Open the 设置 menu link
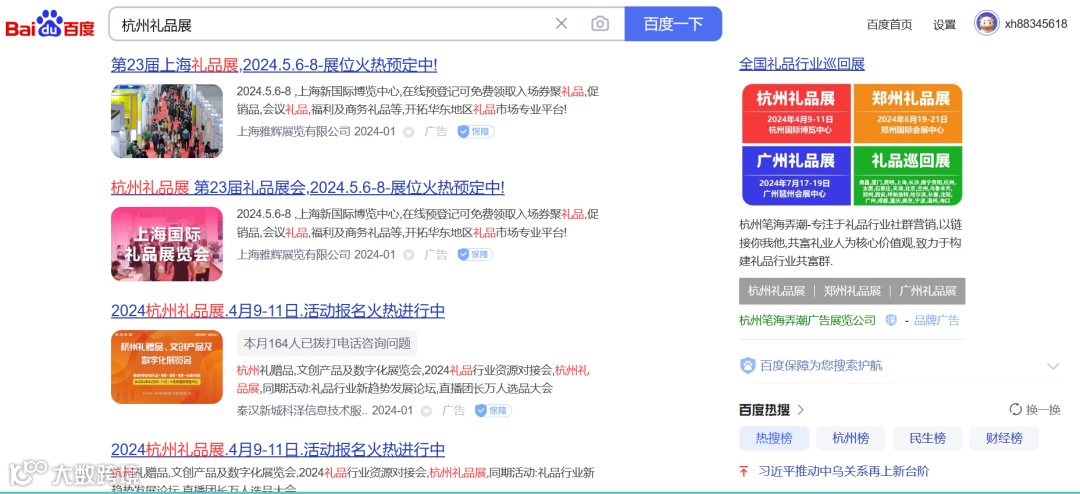 click(944, 25)
